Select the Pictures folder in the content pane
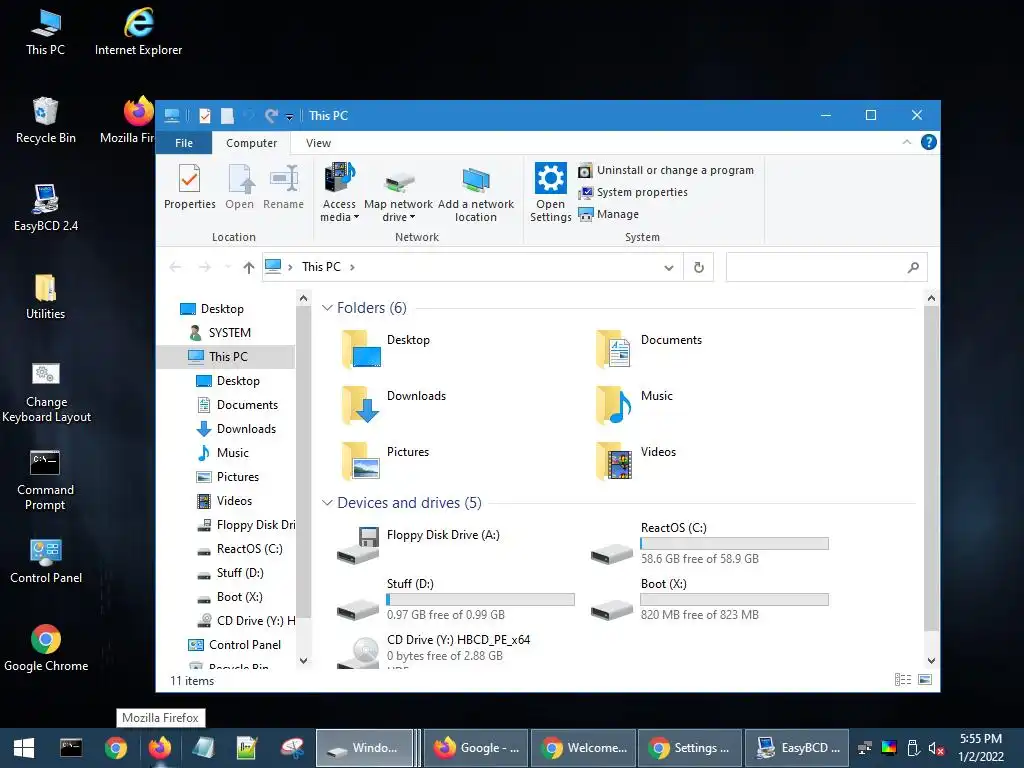Screen dimensions: 1024x768 click(385, 461)
